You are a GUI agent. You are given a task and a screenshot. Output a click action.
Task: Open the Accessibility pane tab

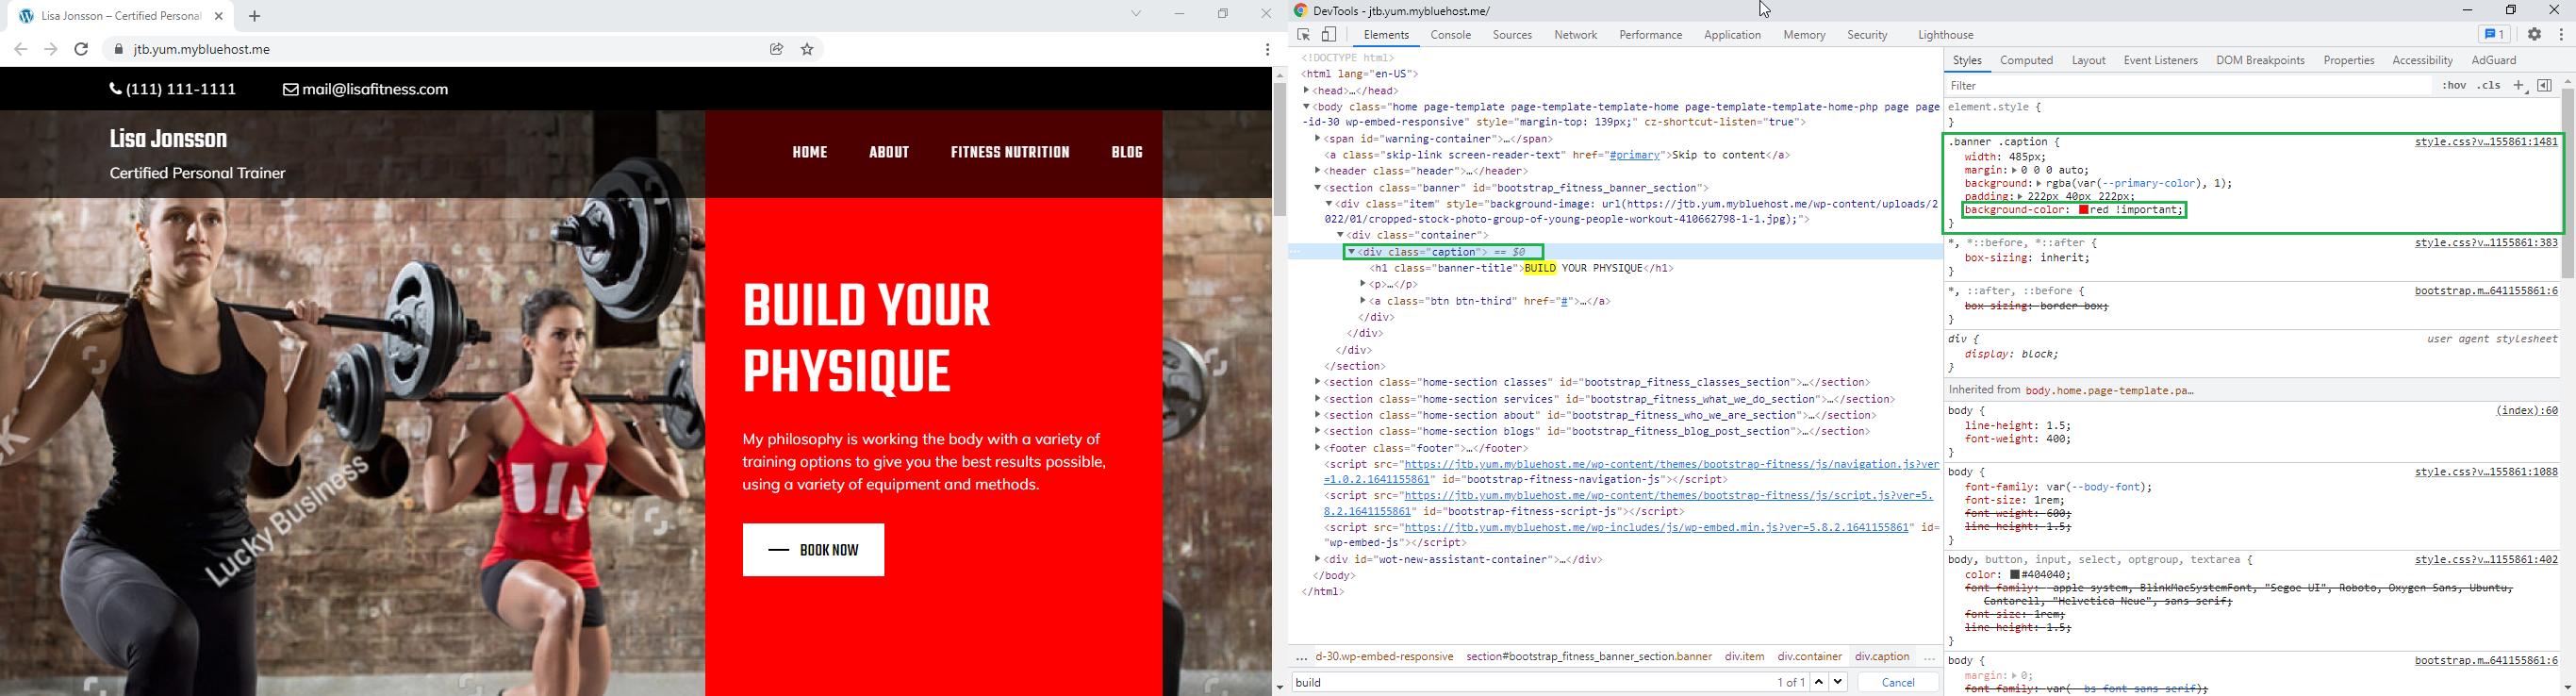[x=2423, y=61]
